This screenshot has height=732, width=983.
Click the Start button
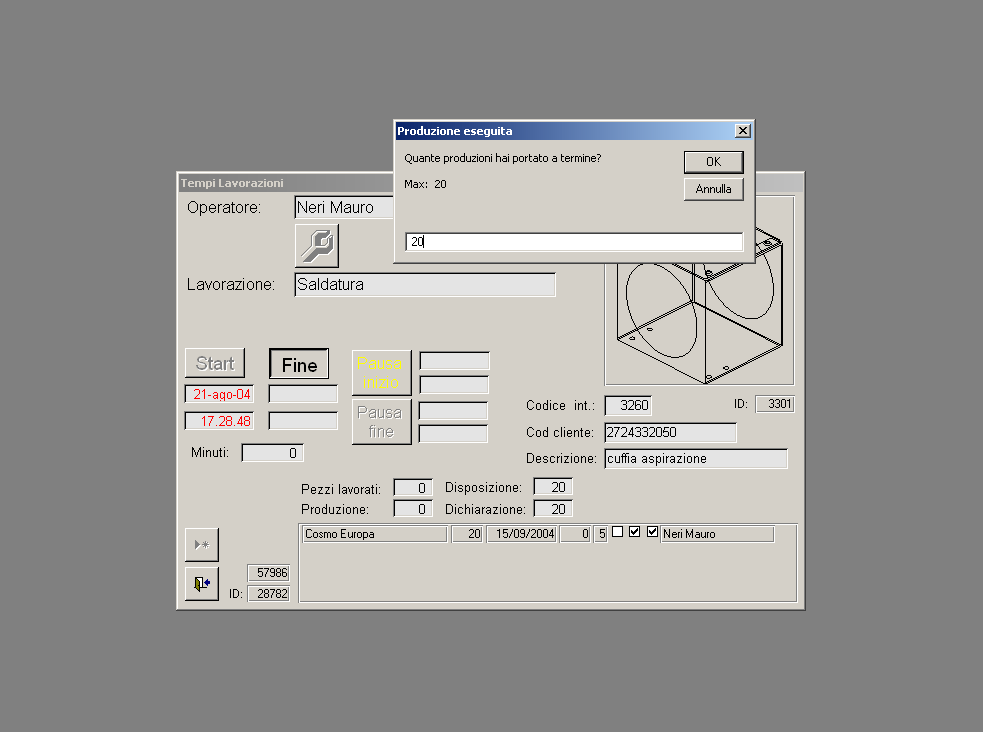215,363
